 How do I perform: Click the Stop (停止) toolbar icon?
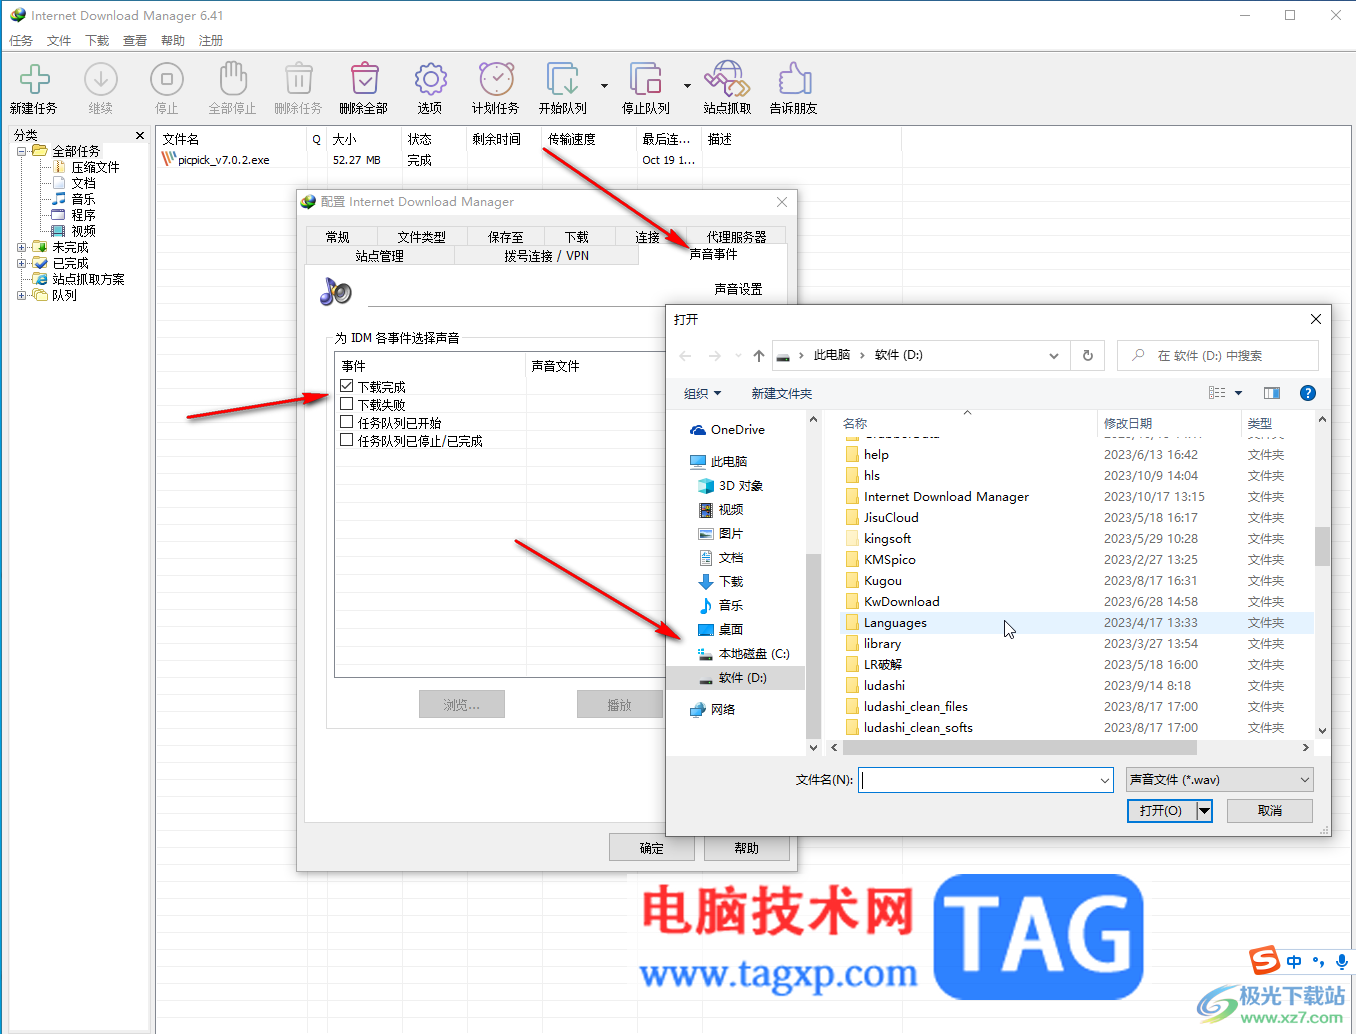pos(166,79)
